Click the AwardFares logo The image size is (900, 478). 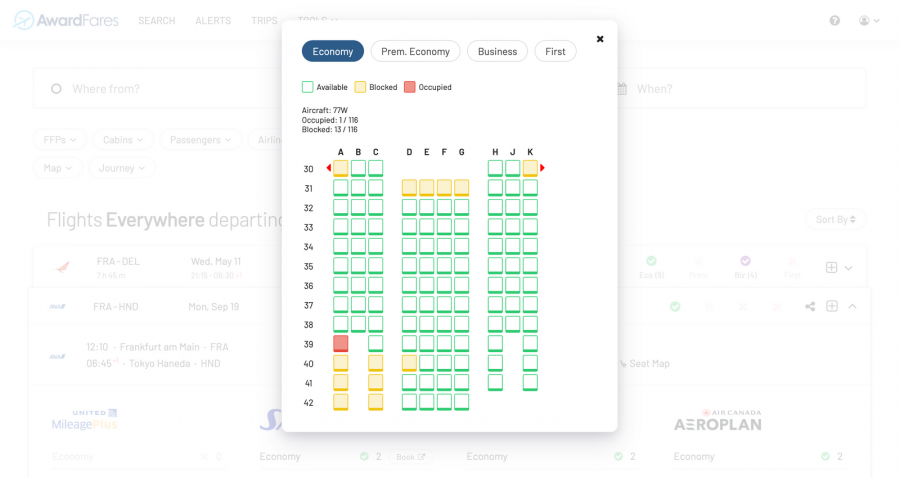[65, 20]
